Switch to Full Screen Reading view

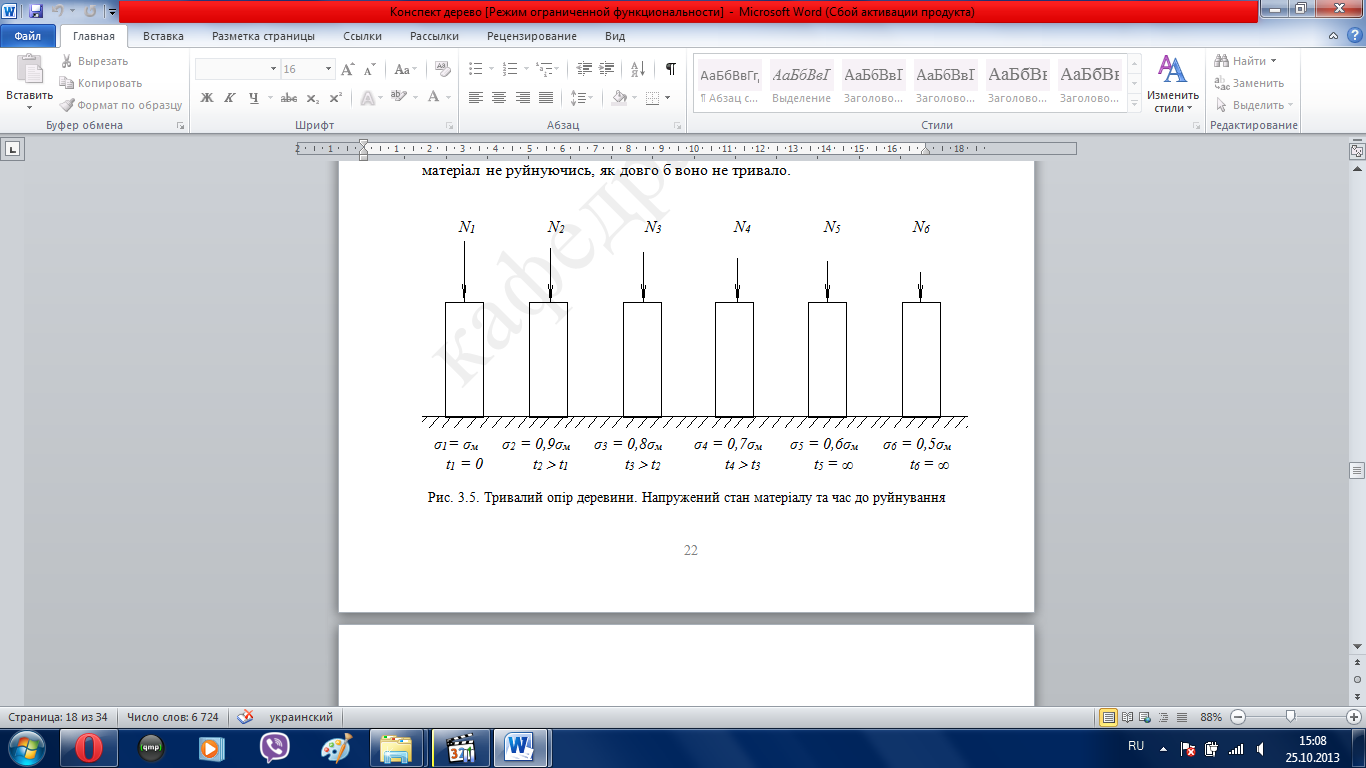(1128, 717)
